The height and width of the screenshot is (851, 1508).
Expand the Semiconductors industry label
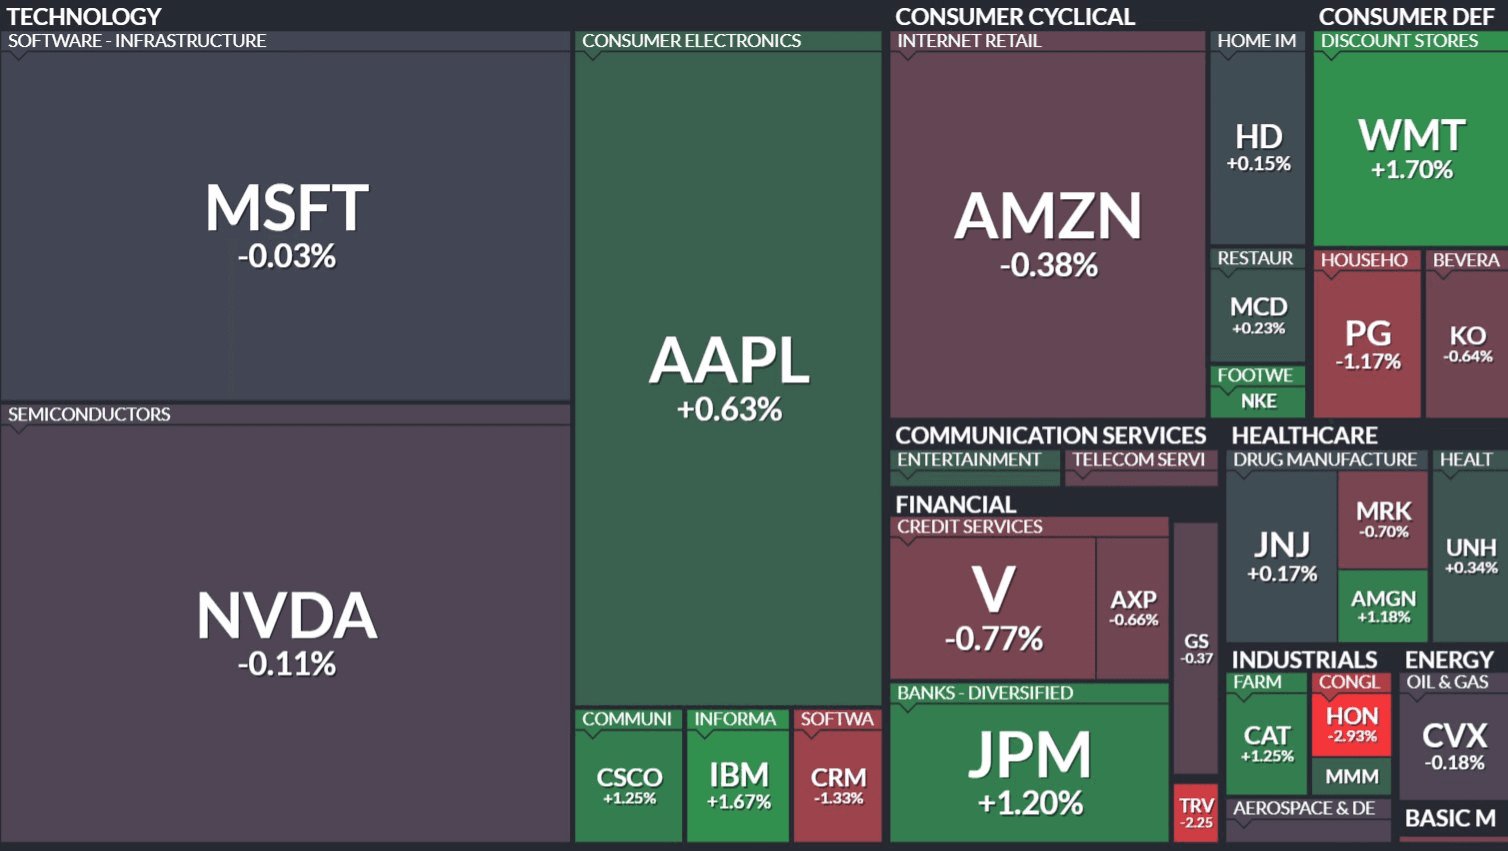tap(89, 414)
